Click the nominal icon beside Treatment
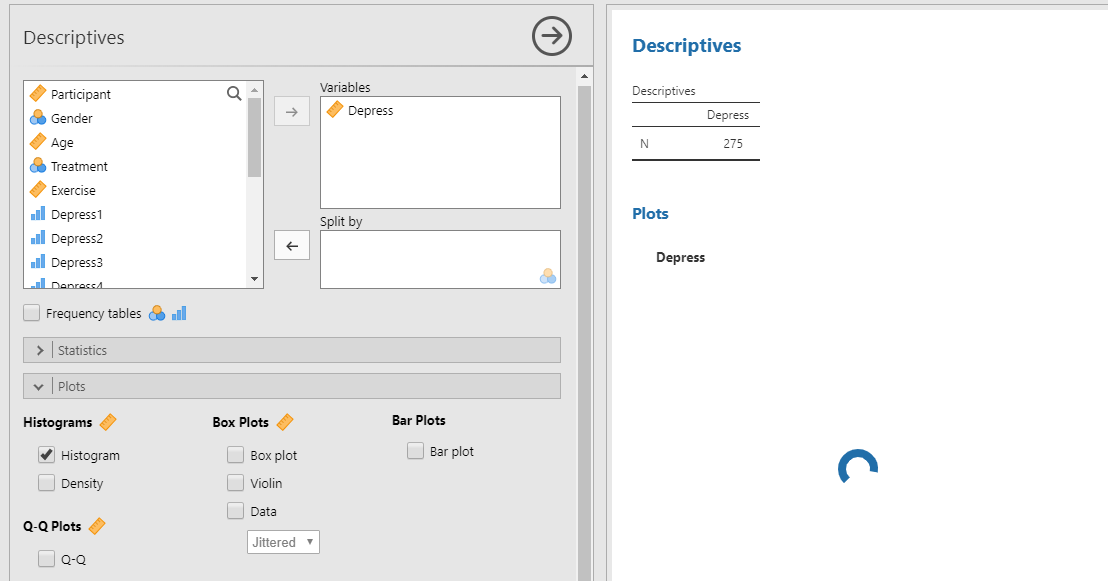The image size is (1108, 581). pyautogui.click(x=38, y=165)
